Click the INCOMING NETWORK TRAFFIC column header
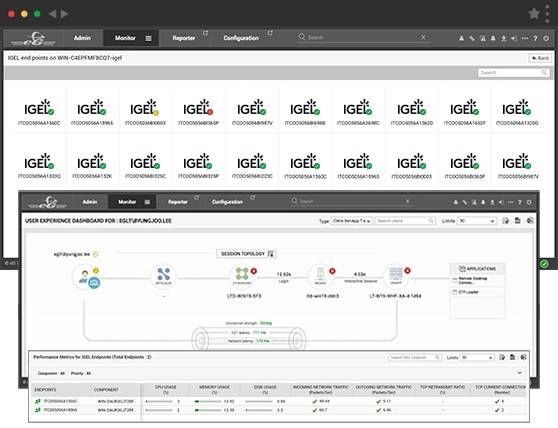The width and height of the screenshot is (558, 428). coord(320,390)
